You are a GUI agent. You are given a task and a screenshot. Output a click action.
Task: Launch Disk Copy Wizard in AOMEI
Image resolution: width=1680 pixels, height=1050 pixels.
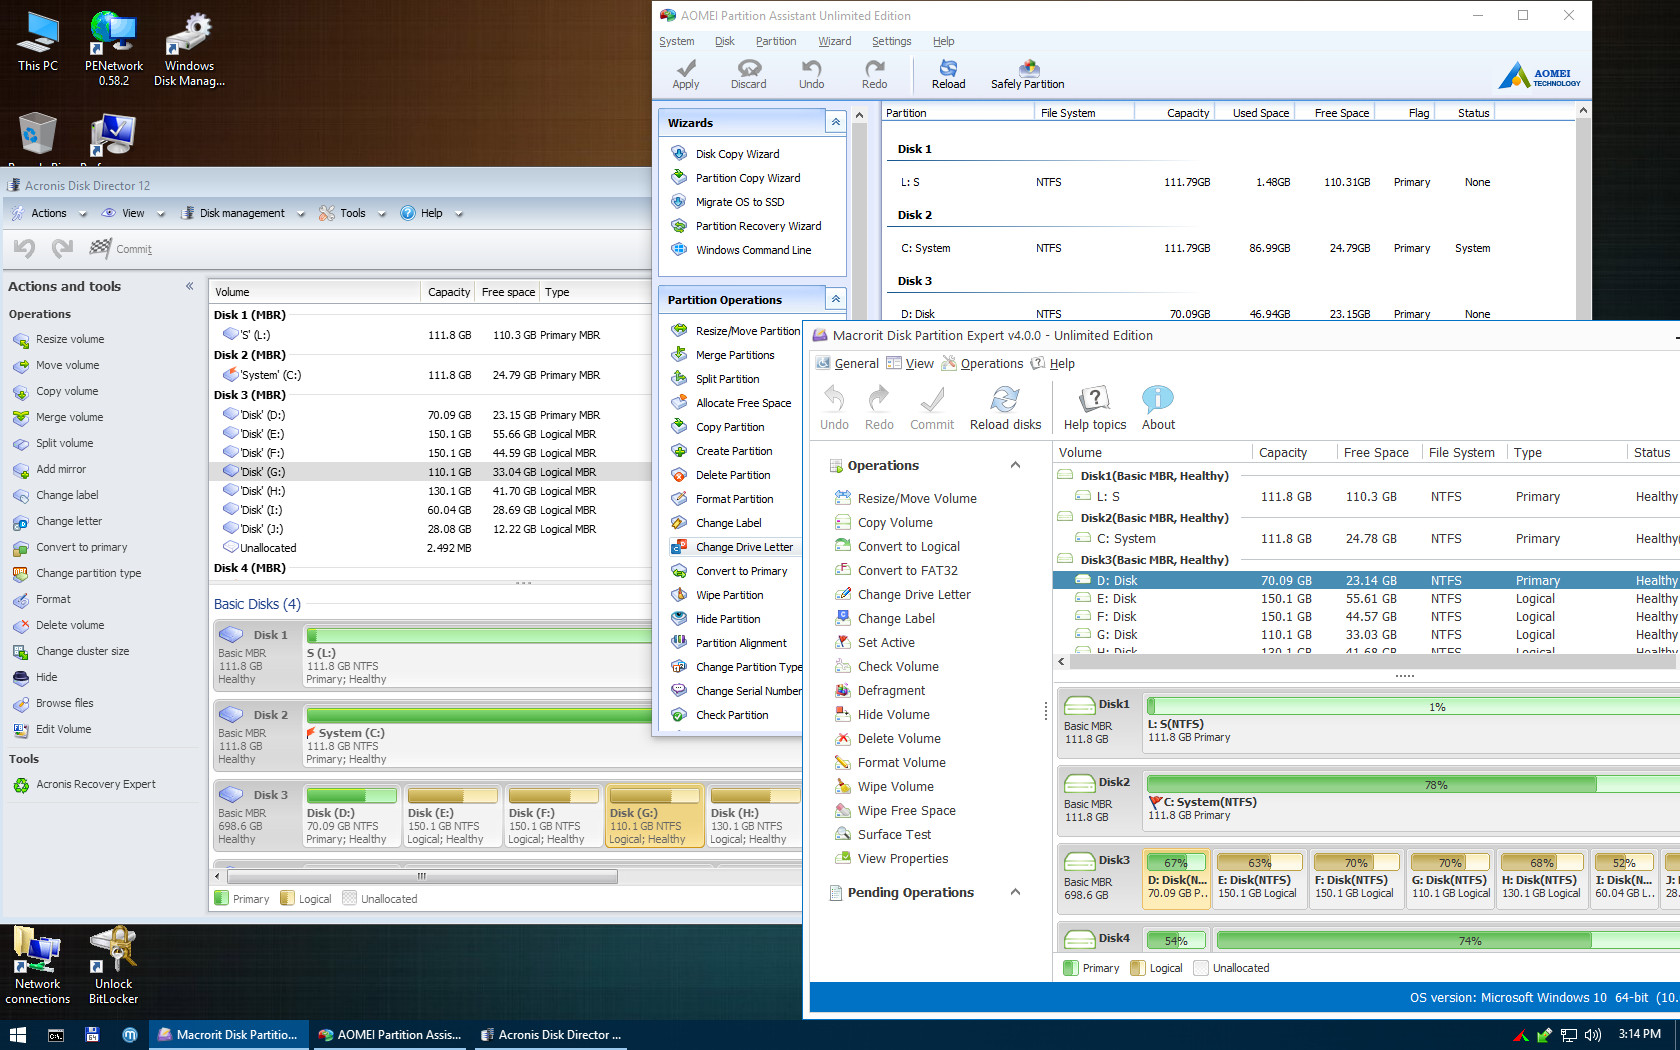point(738,154)
